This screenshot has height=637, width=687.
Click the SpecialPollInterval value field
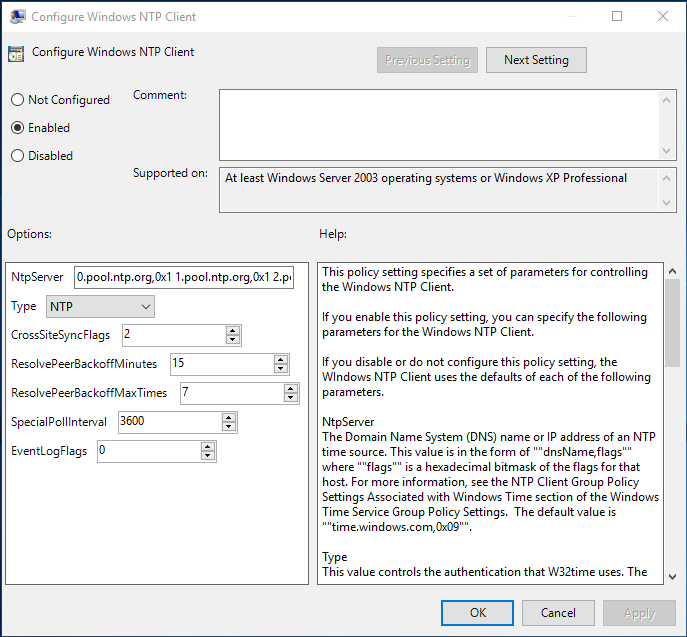click(x=170, y=422)
